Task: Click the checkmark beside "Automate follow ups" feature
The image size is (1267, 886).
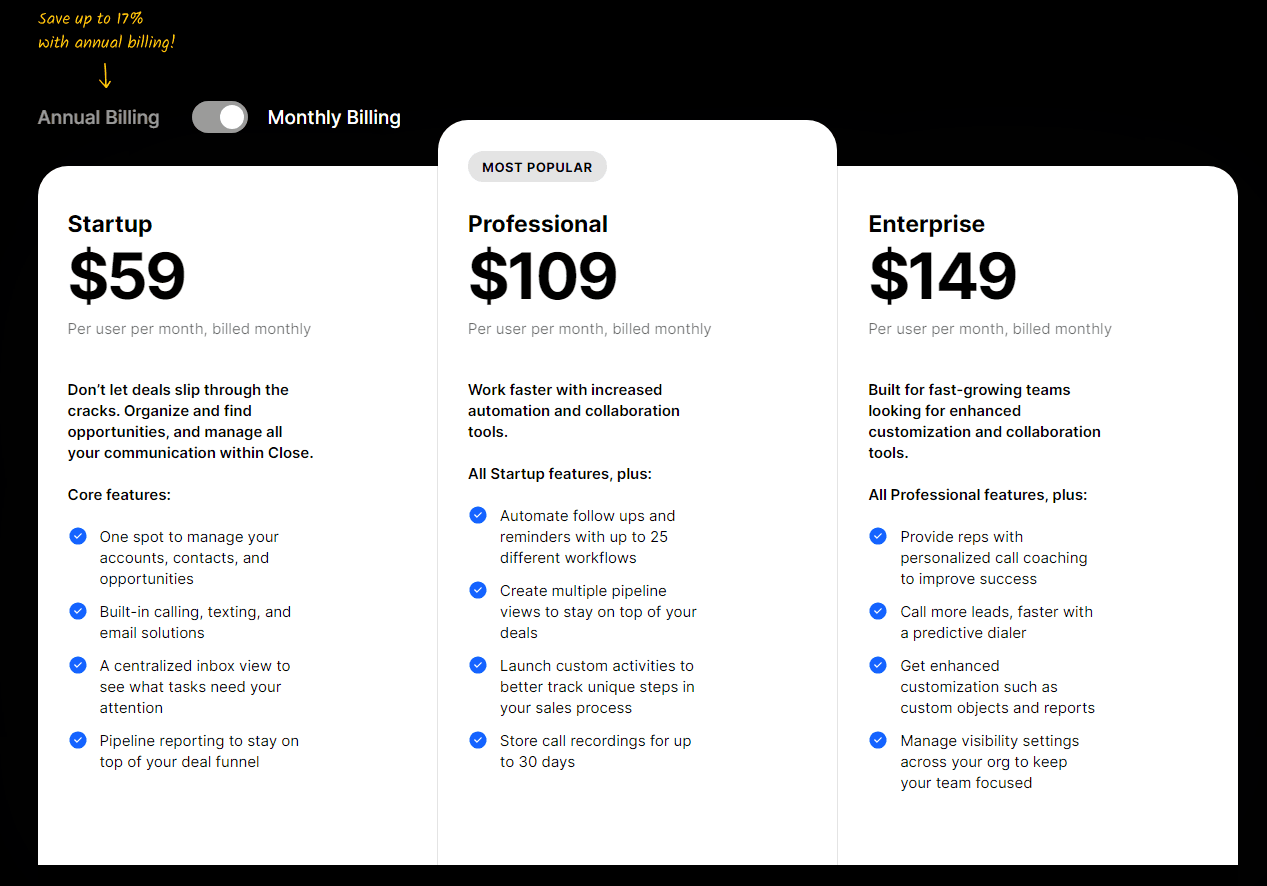Action: (478, 515)
